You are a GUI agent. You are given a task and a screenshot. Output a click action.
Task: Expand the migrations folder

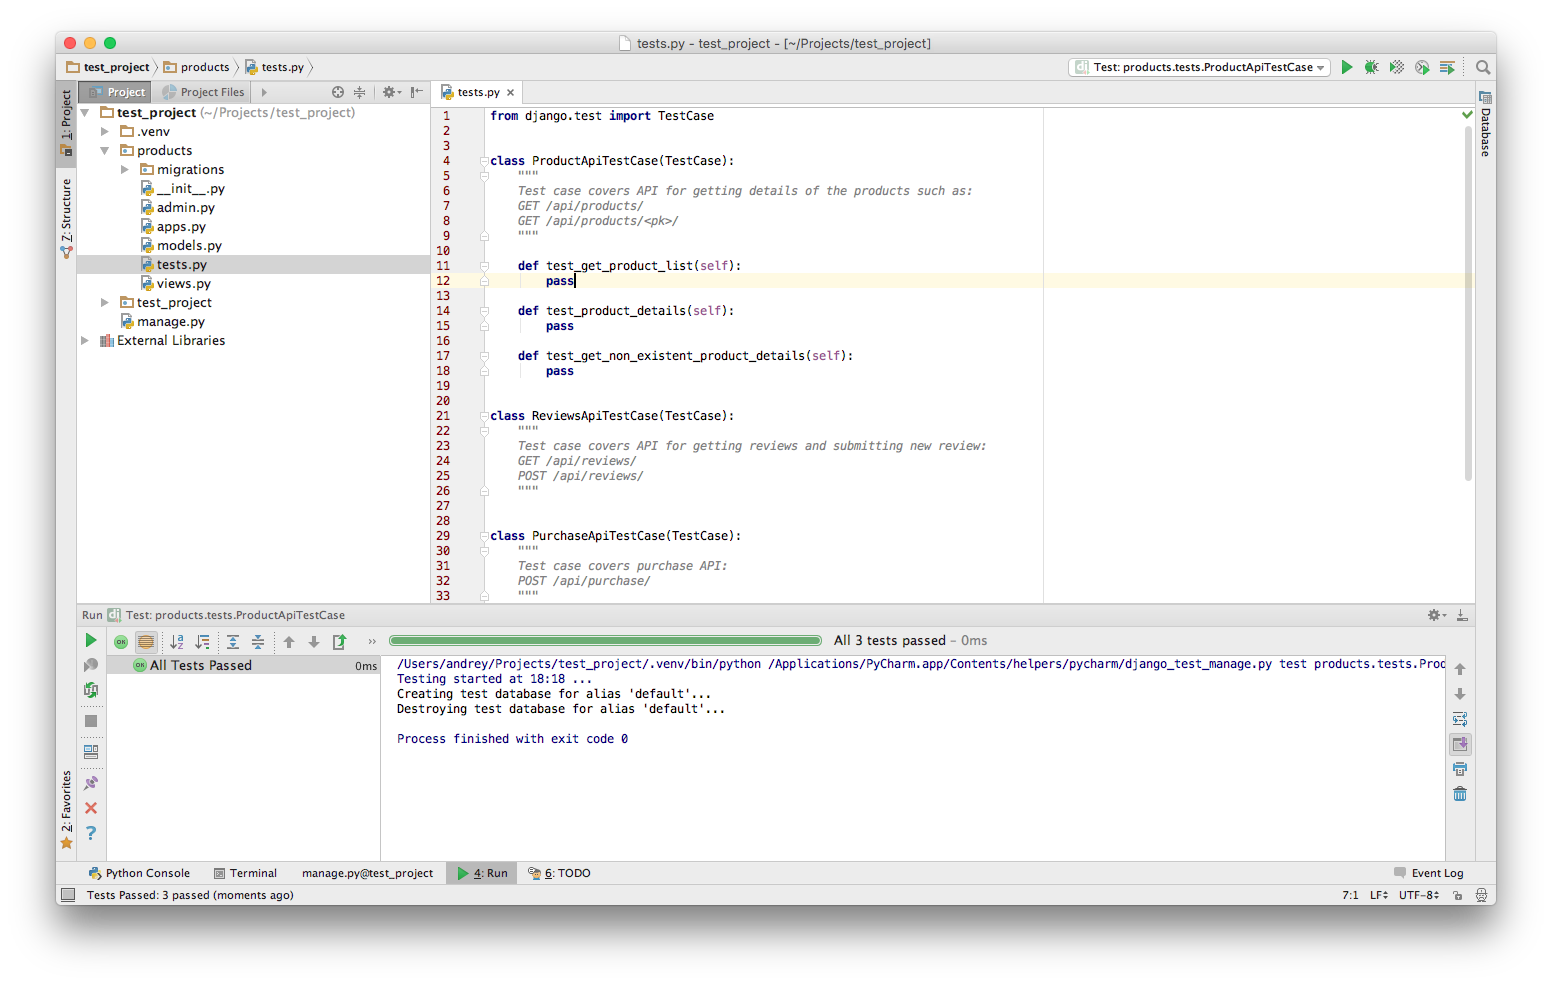[x=125, y=169]
